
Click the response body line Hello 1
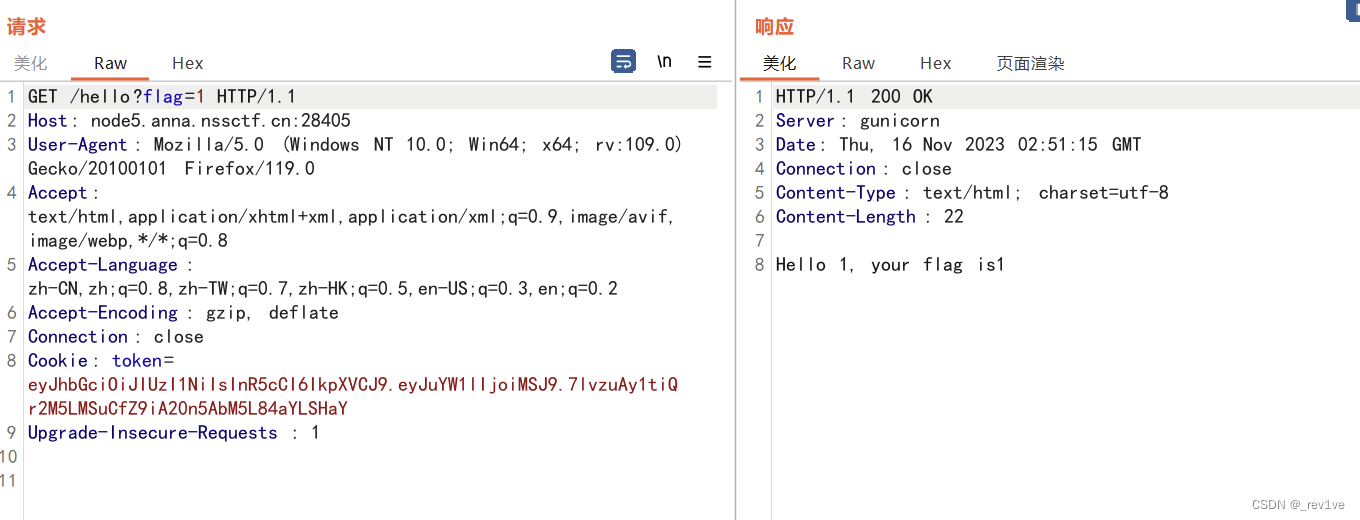click(x=890, y=265)
